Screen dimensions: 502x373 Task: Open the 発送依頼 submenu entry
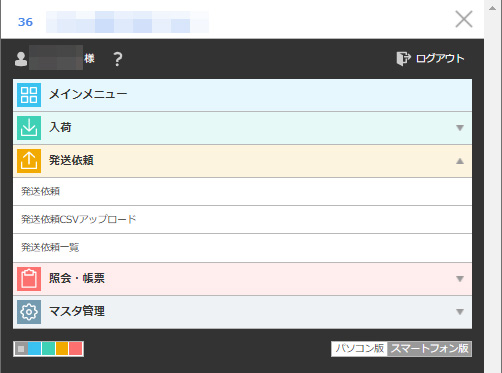(x=242, y=192)
